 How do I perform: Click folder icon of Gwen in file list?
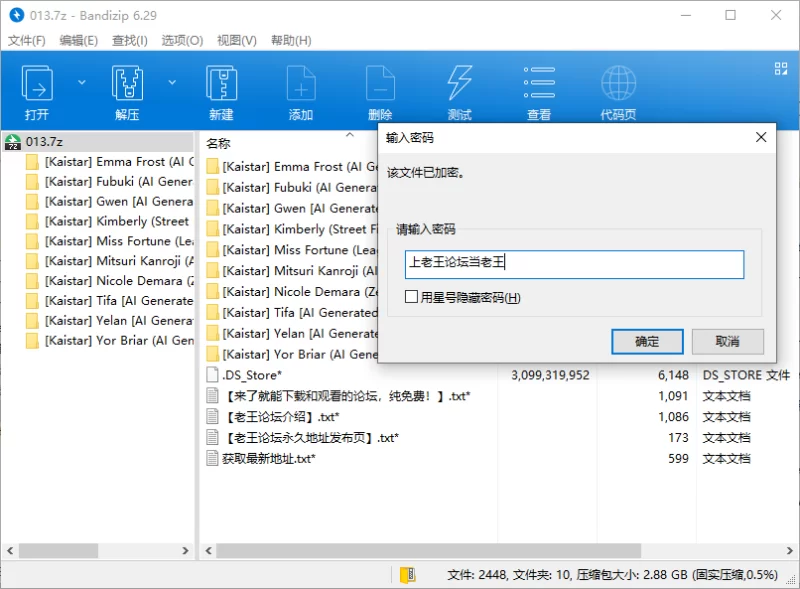point(212,209)
